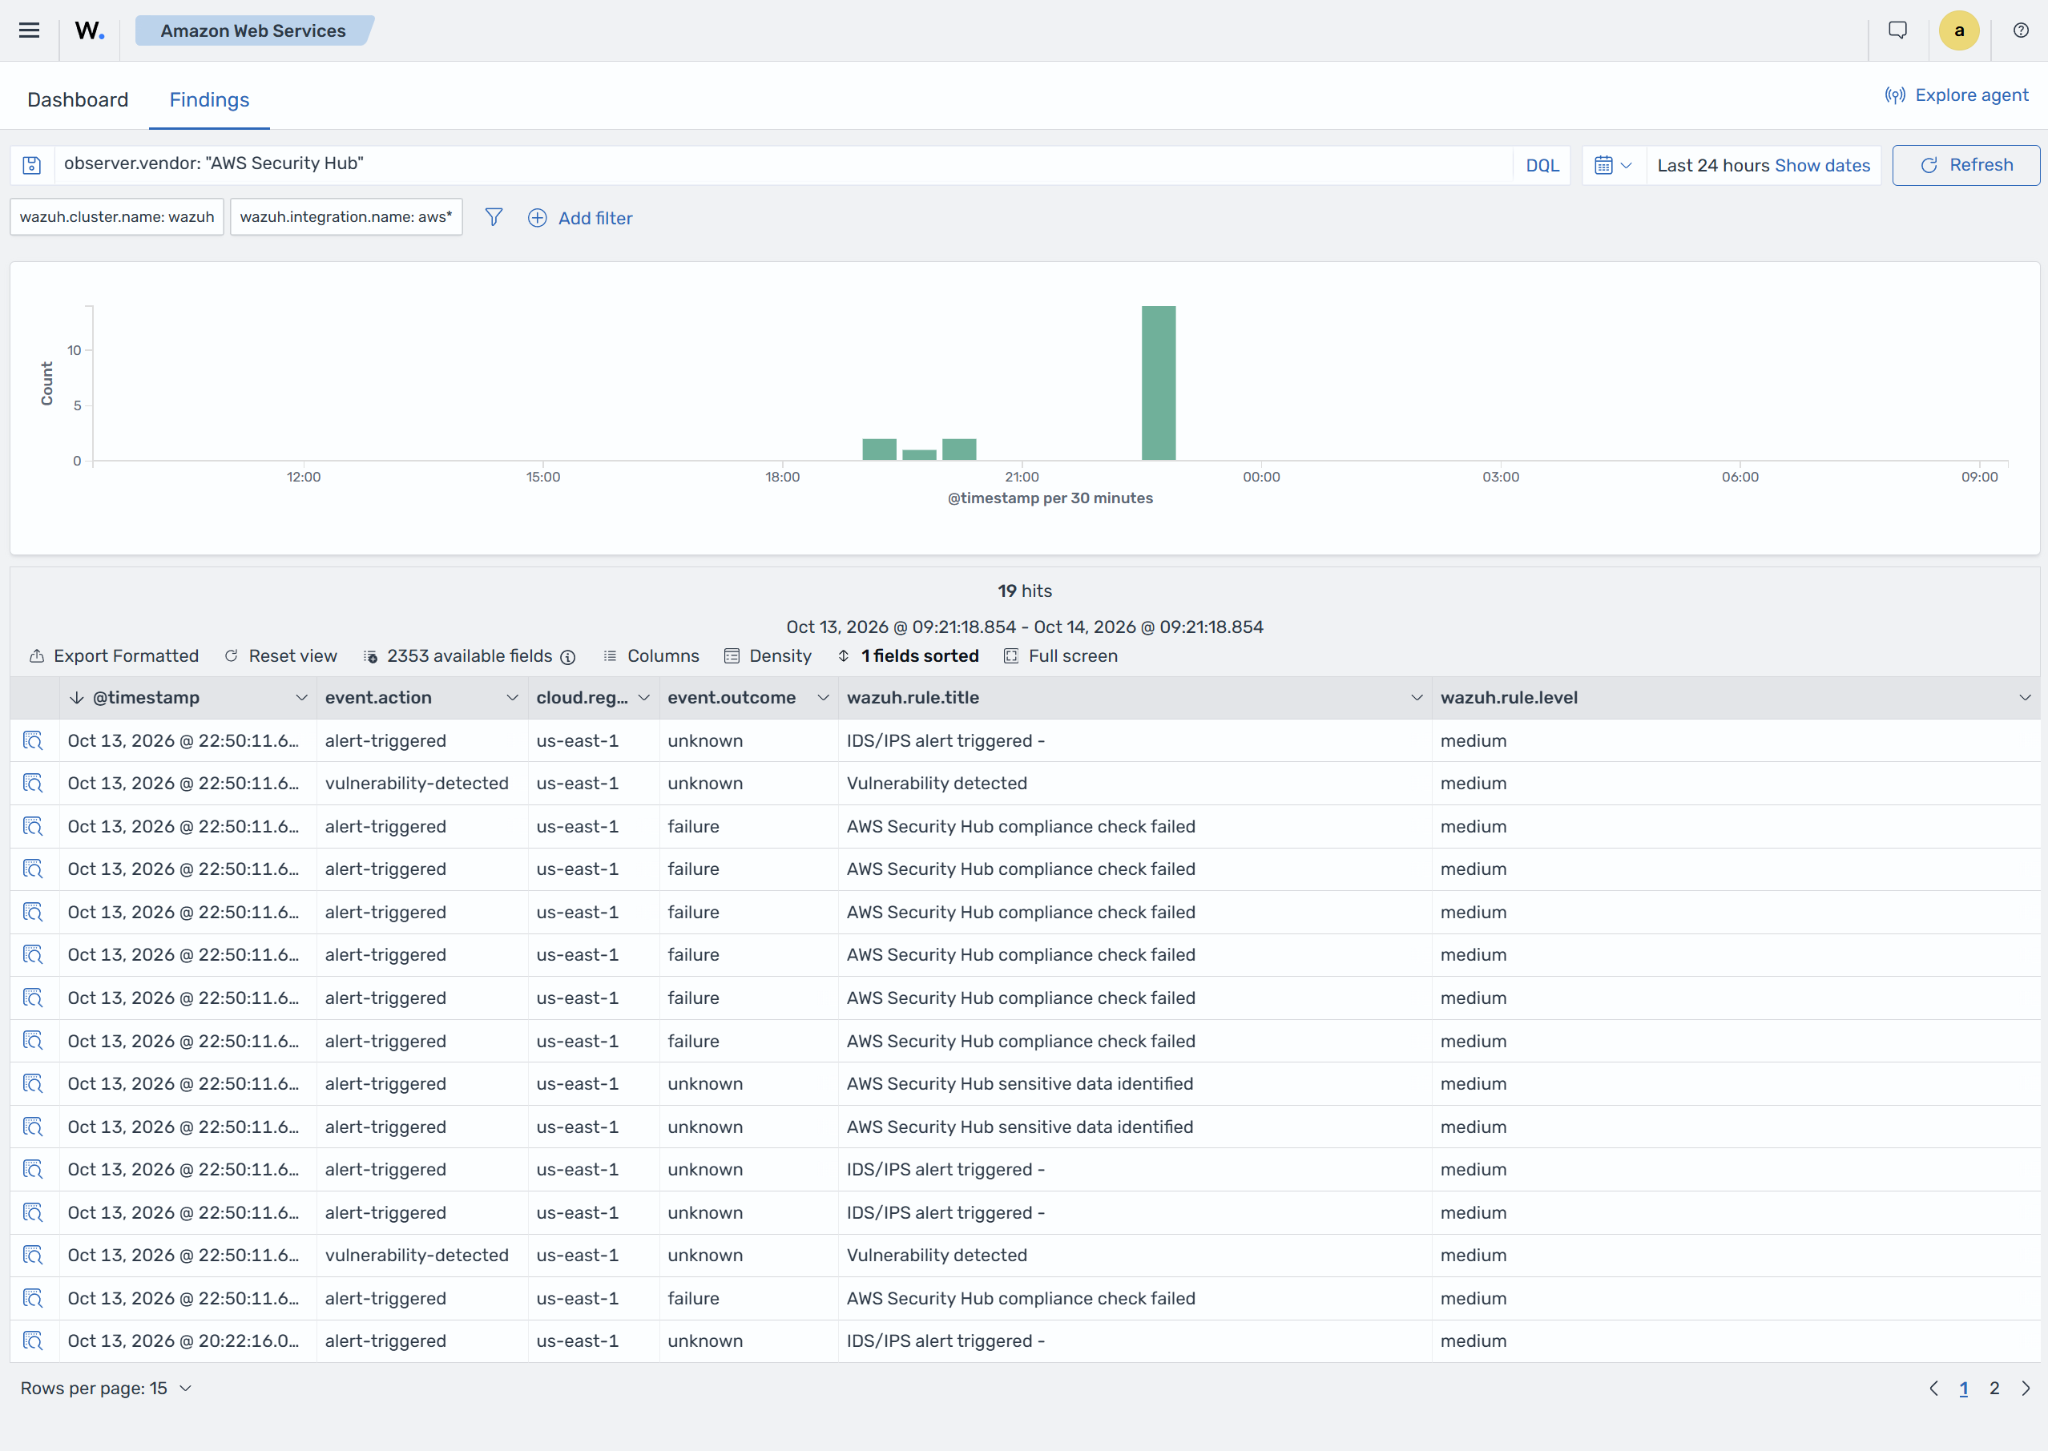Expand Rows per page: 15 selector

tap(106, 1388)
